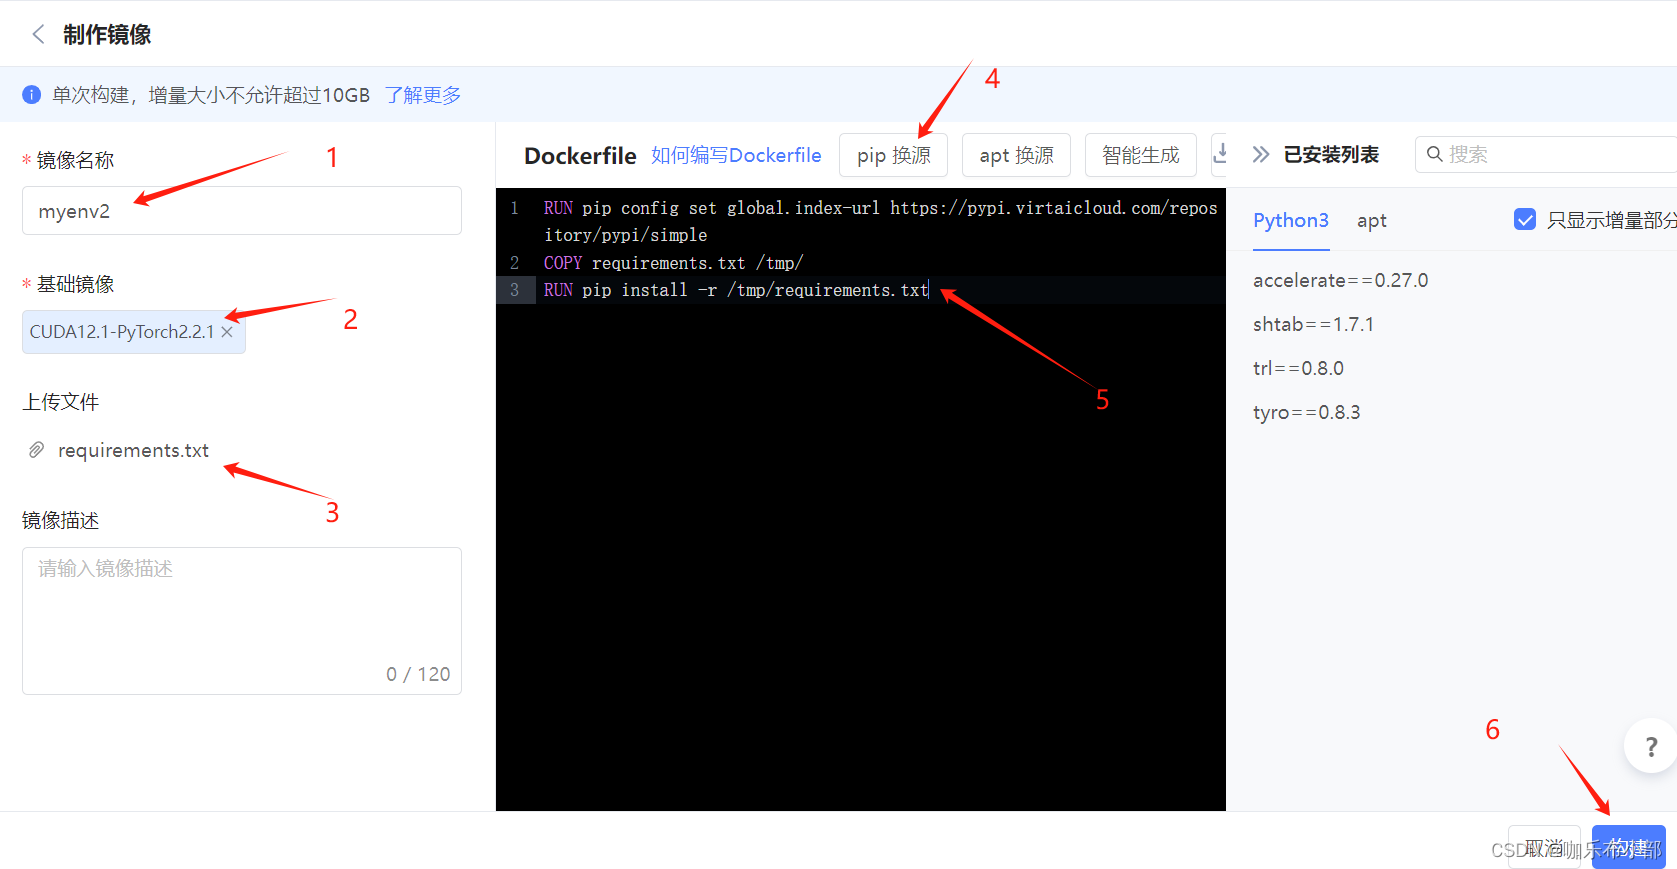Switch to the apt tab

point(1371,221)
